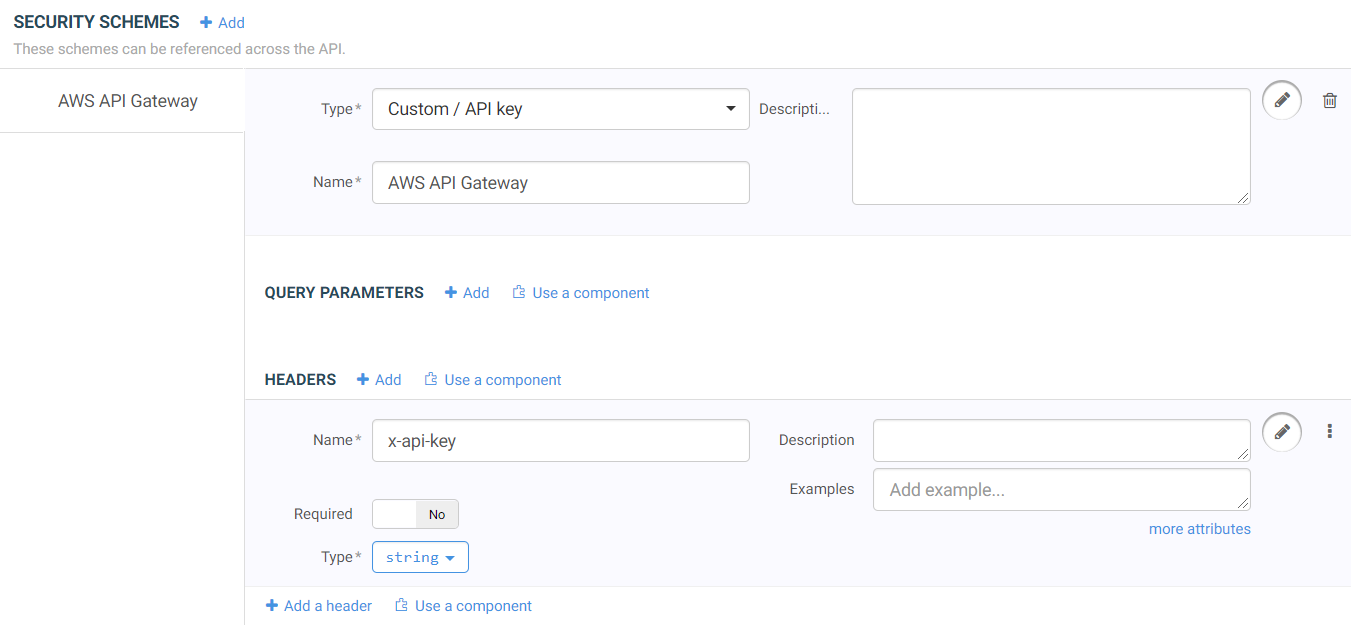Viewport: 1351px width, 636px height.
Task: Click the pencil edit icon for x-api-key header
Action: click(1282, 432)
